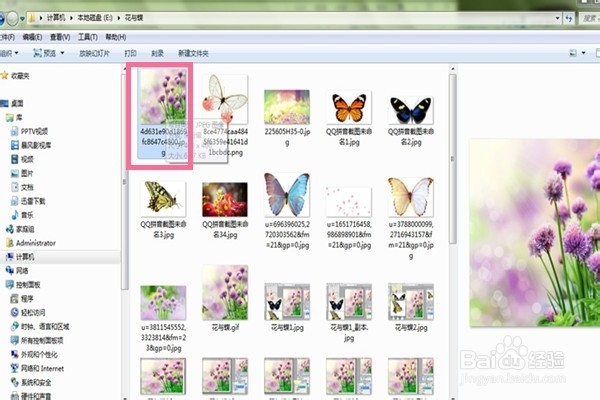Select the 花与蝶1_副本.jpg file
This screenshot has width=600, height=400.
[x=349, y=313]
